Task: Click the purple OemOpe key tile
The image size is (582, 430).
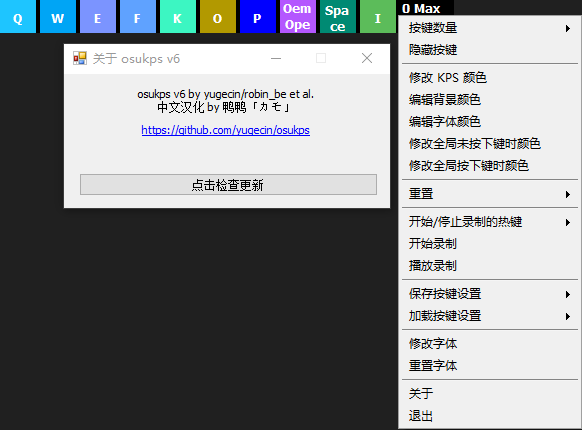Action: [x=298, y=16]
